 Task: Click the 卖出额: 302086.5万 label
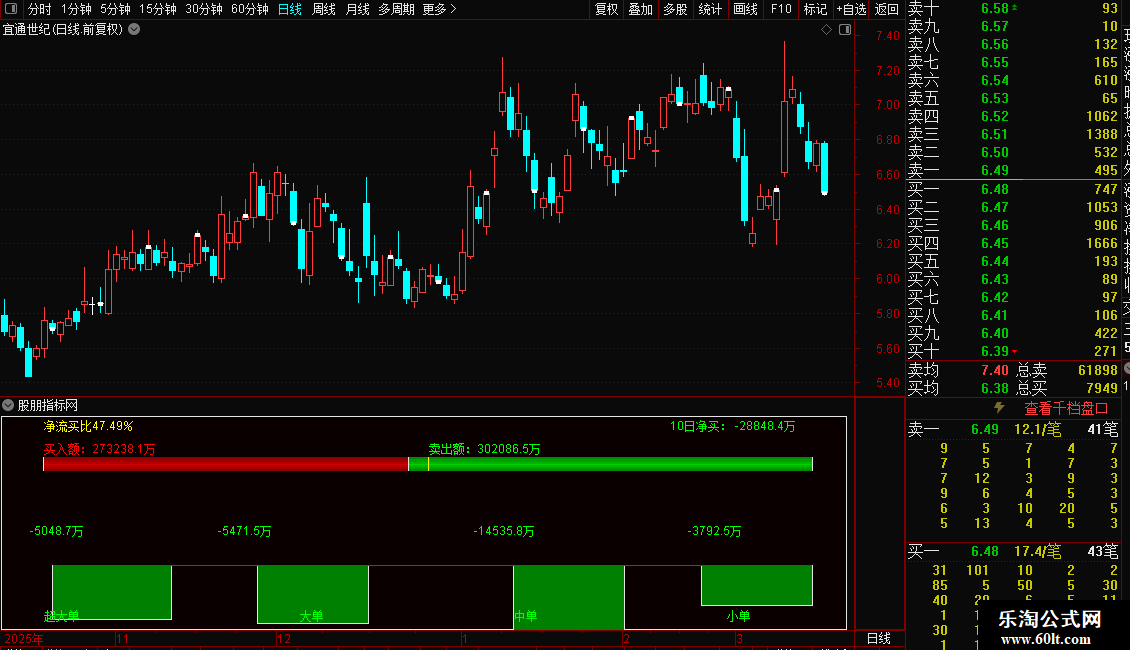(484, 449)
